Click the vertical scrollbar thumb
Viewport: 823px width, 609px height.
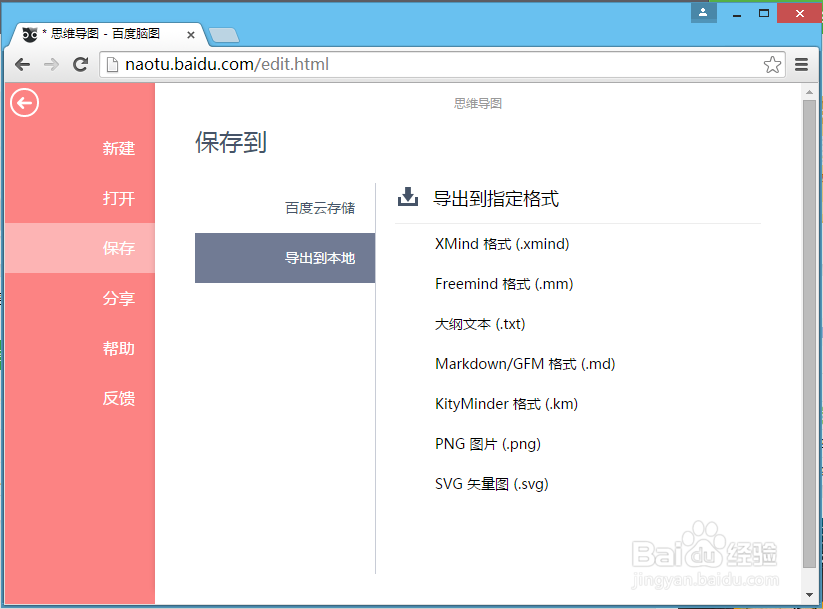click(x=809, y=333)
